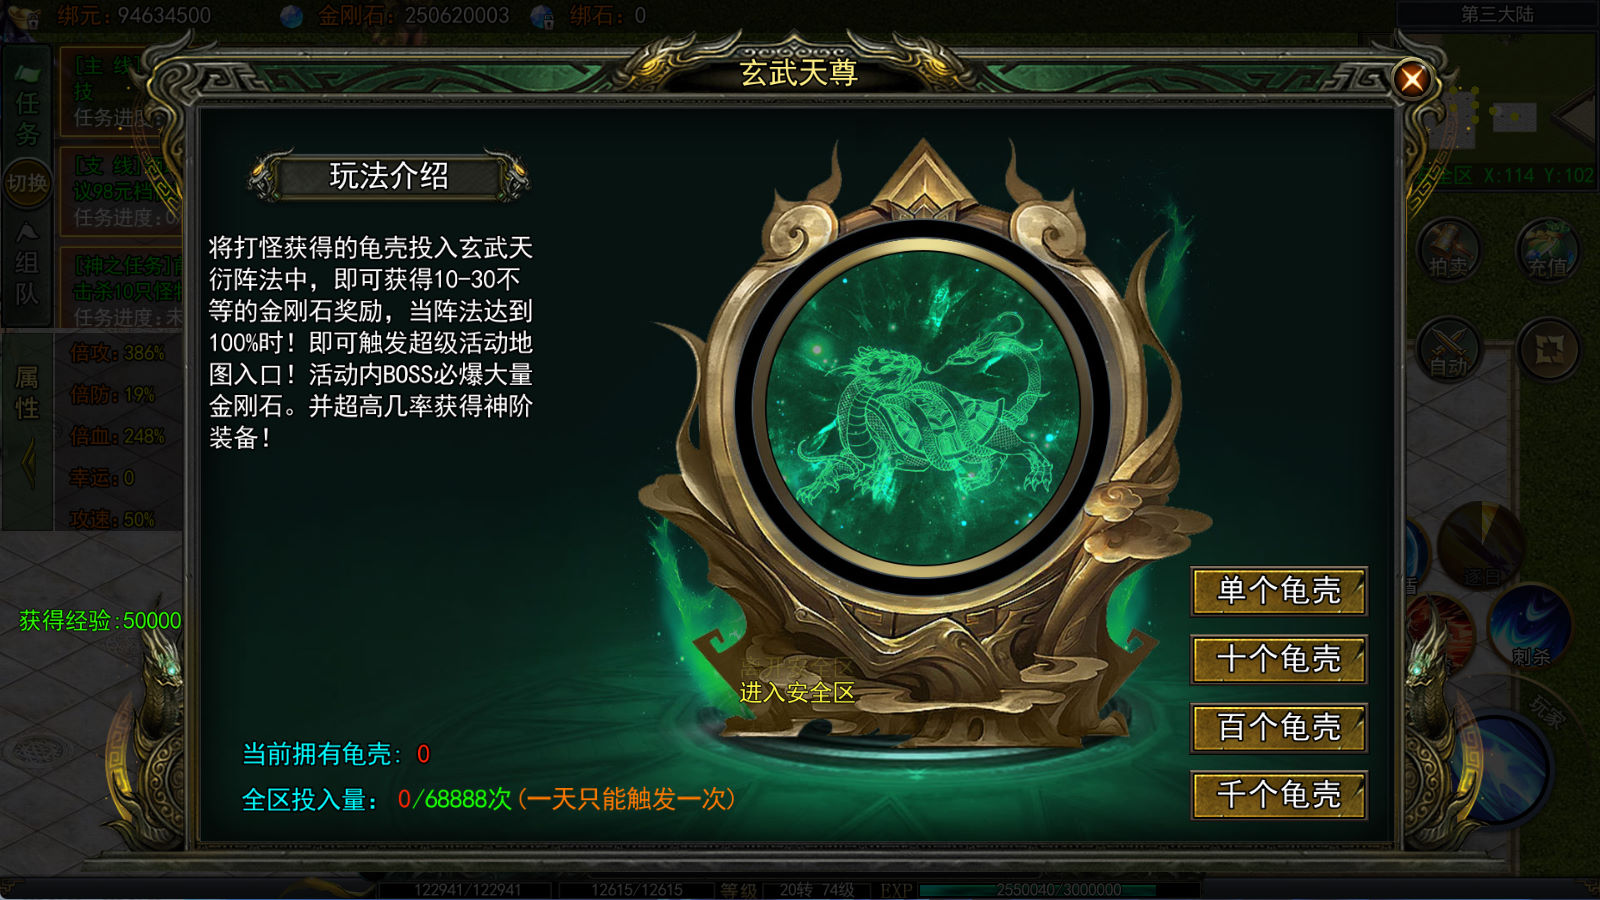Click the square pinwheel icon beside 自动
Screen dimensions: 1600x900
coord(1548,349)
